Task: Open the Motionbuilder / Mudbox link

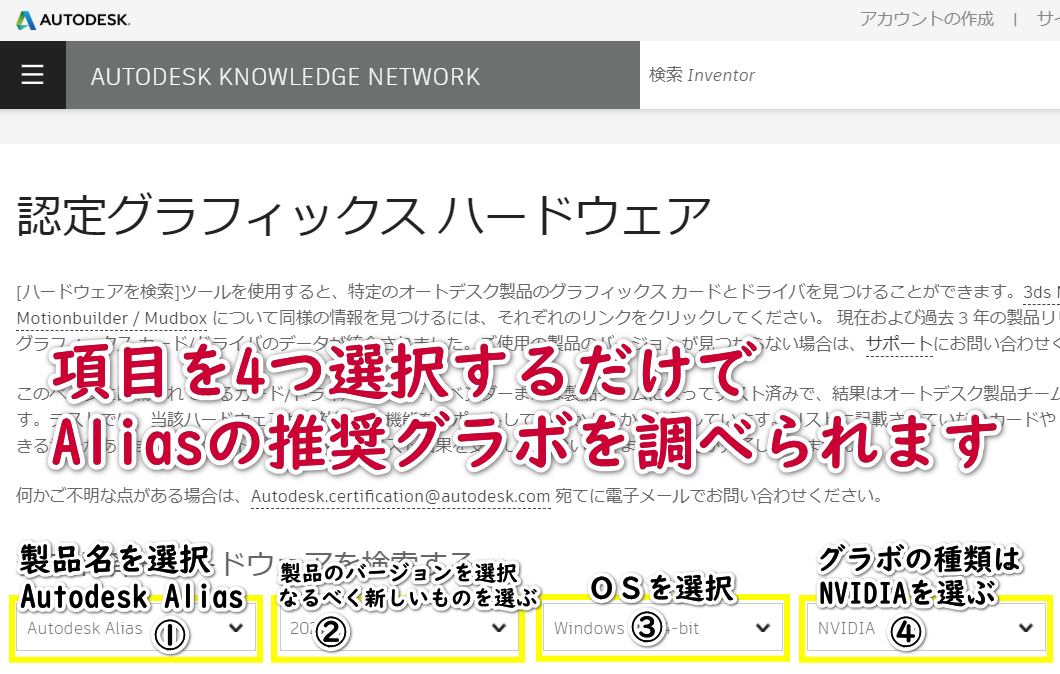Action: [x=112, y=318]
